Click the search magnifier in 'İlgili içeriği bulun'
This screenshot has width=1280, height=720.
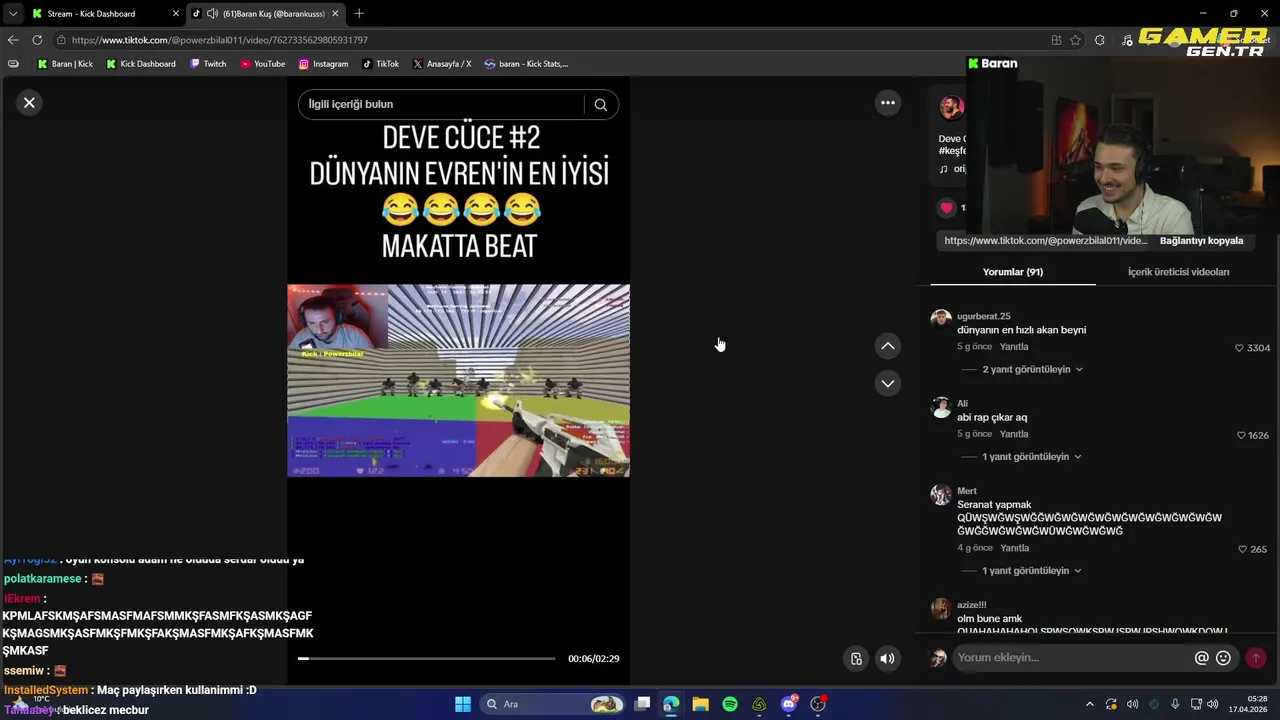click(x=600, y=104)
